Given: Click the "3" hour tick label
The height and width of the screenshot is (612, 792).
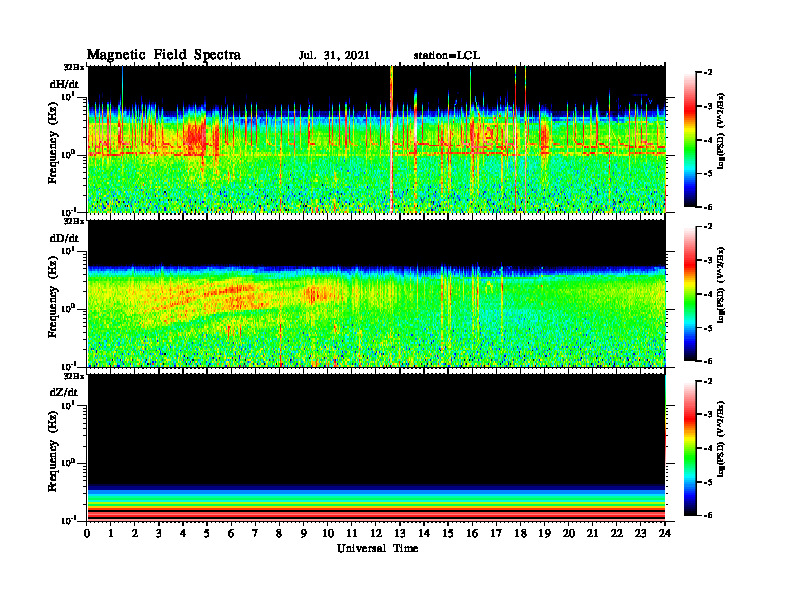Looking at the screenshot, I should coord(159,533).
